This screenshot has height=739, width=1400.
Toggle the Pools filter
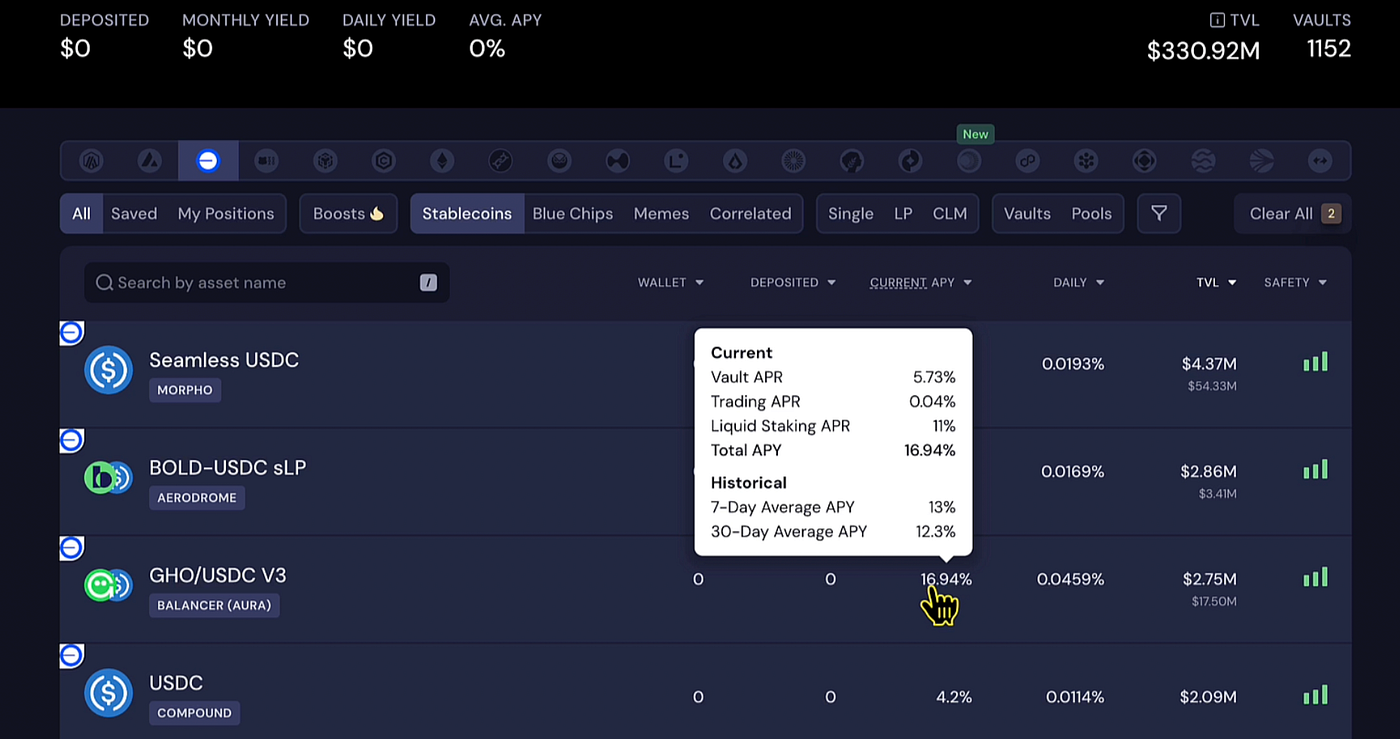tap(1092, 213)
